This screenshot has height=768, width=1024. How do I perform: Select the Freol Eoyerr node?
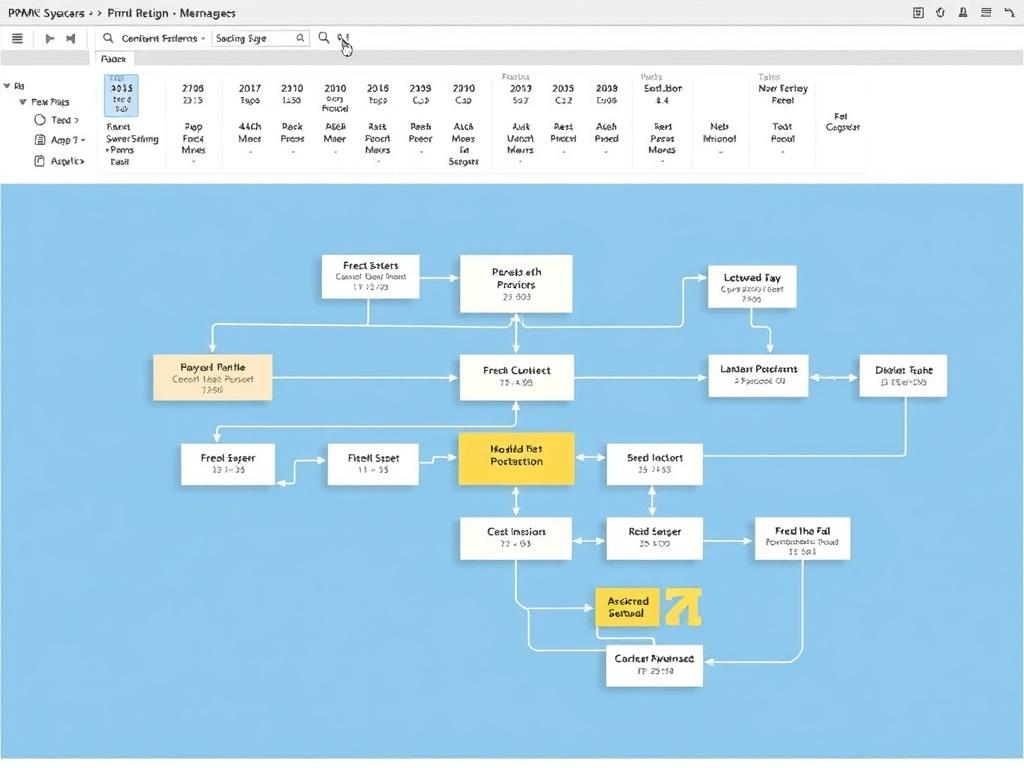[227, 464]
